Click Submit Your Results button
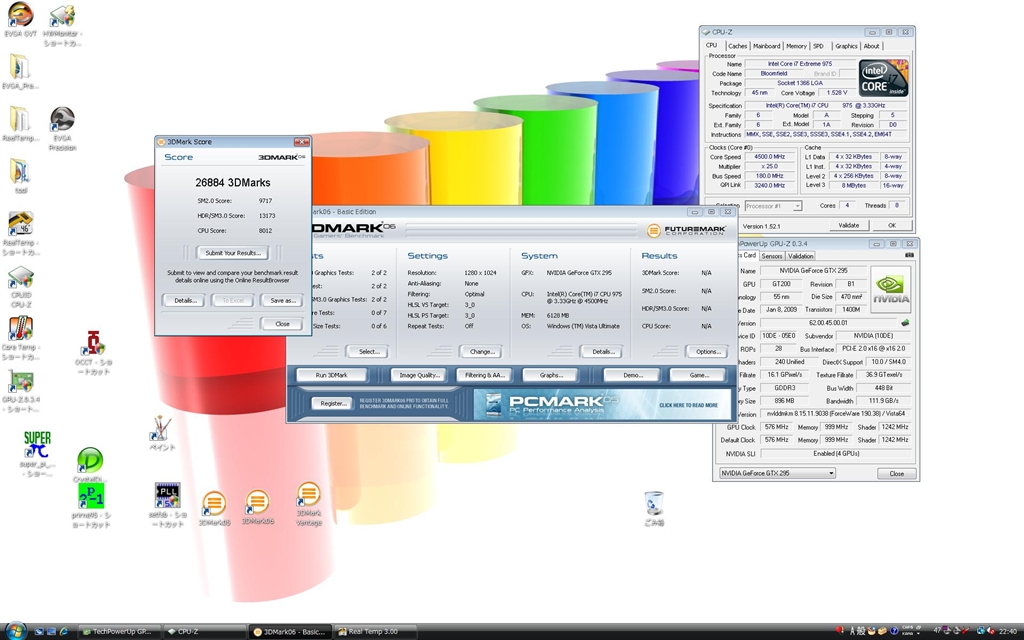 [x=232, y=253]
